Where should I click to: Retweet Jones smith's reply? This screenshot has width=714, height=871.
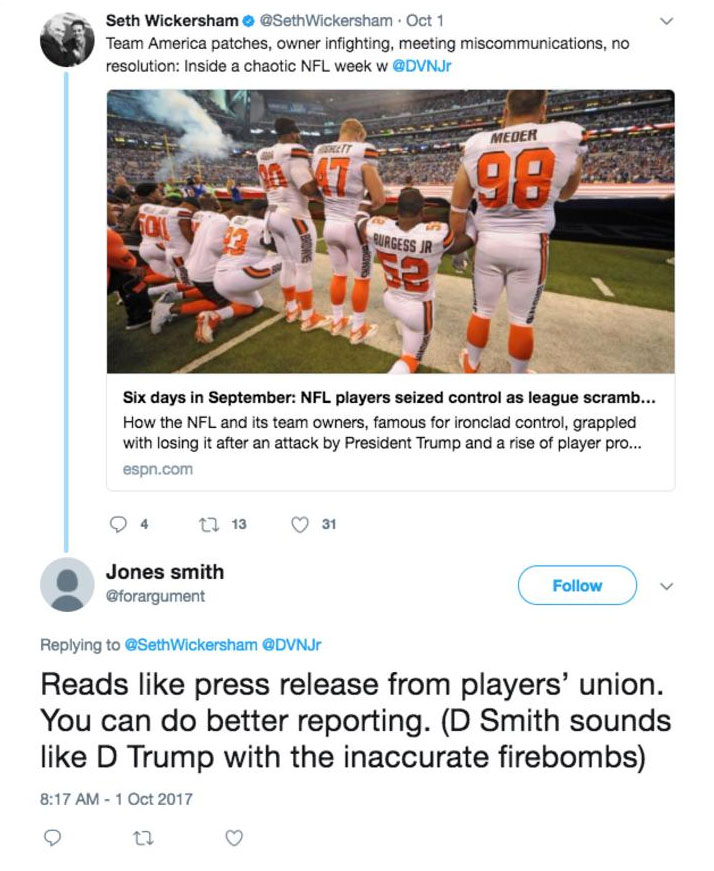[x=144, y=838]
